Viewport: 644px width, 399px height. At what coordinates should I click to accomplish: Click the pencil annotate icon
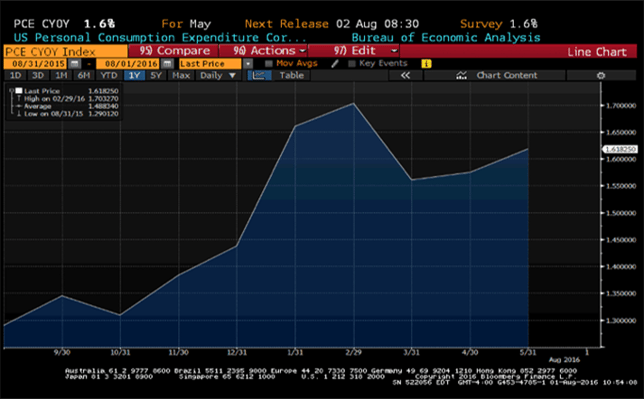335,64
